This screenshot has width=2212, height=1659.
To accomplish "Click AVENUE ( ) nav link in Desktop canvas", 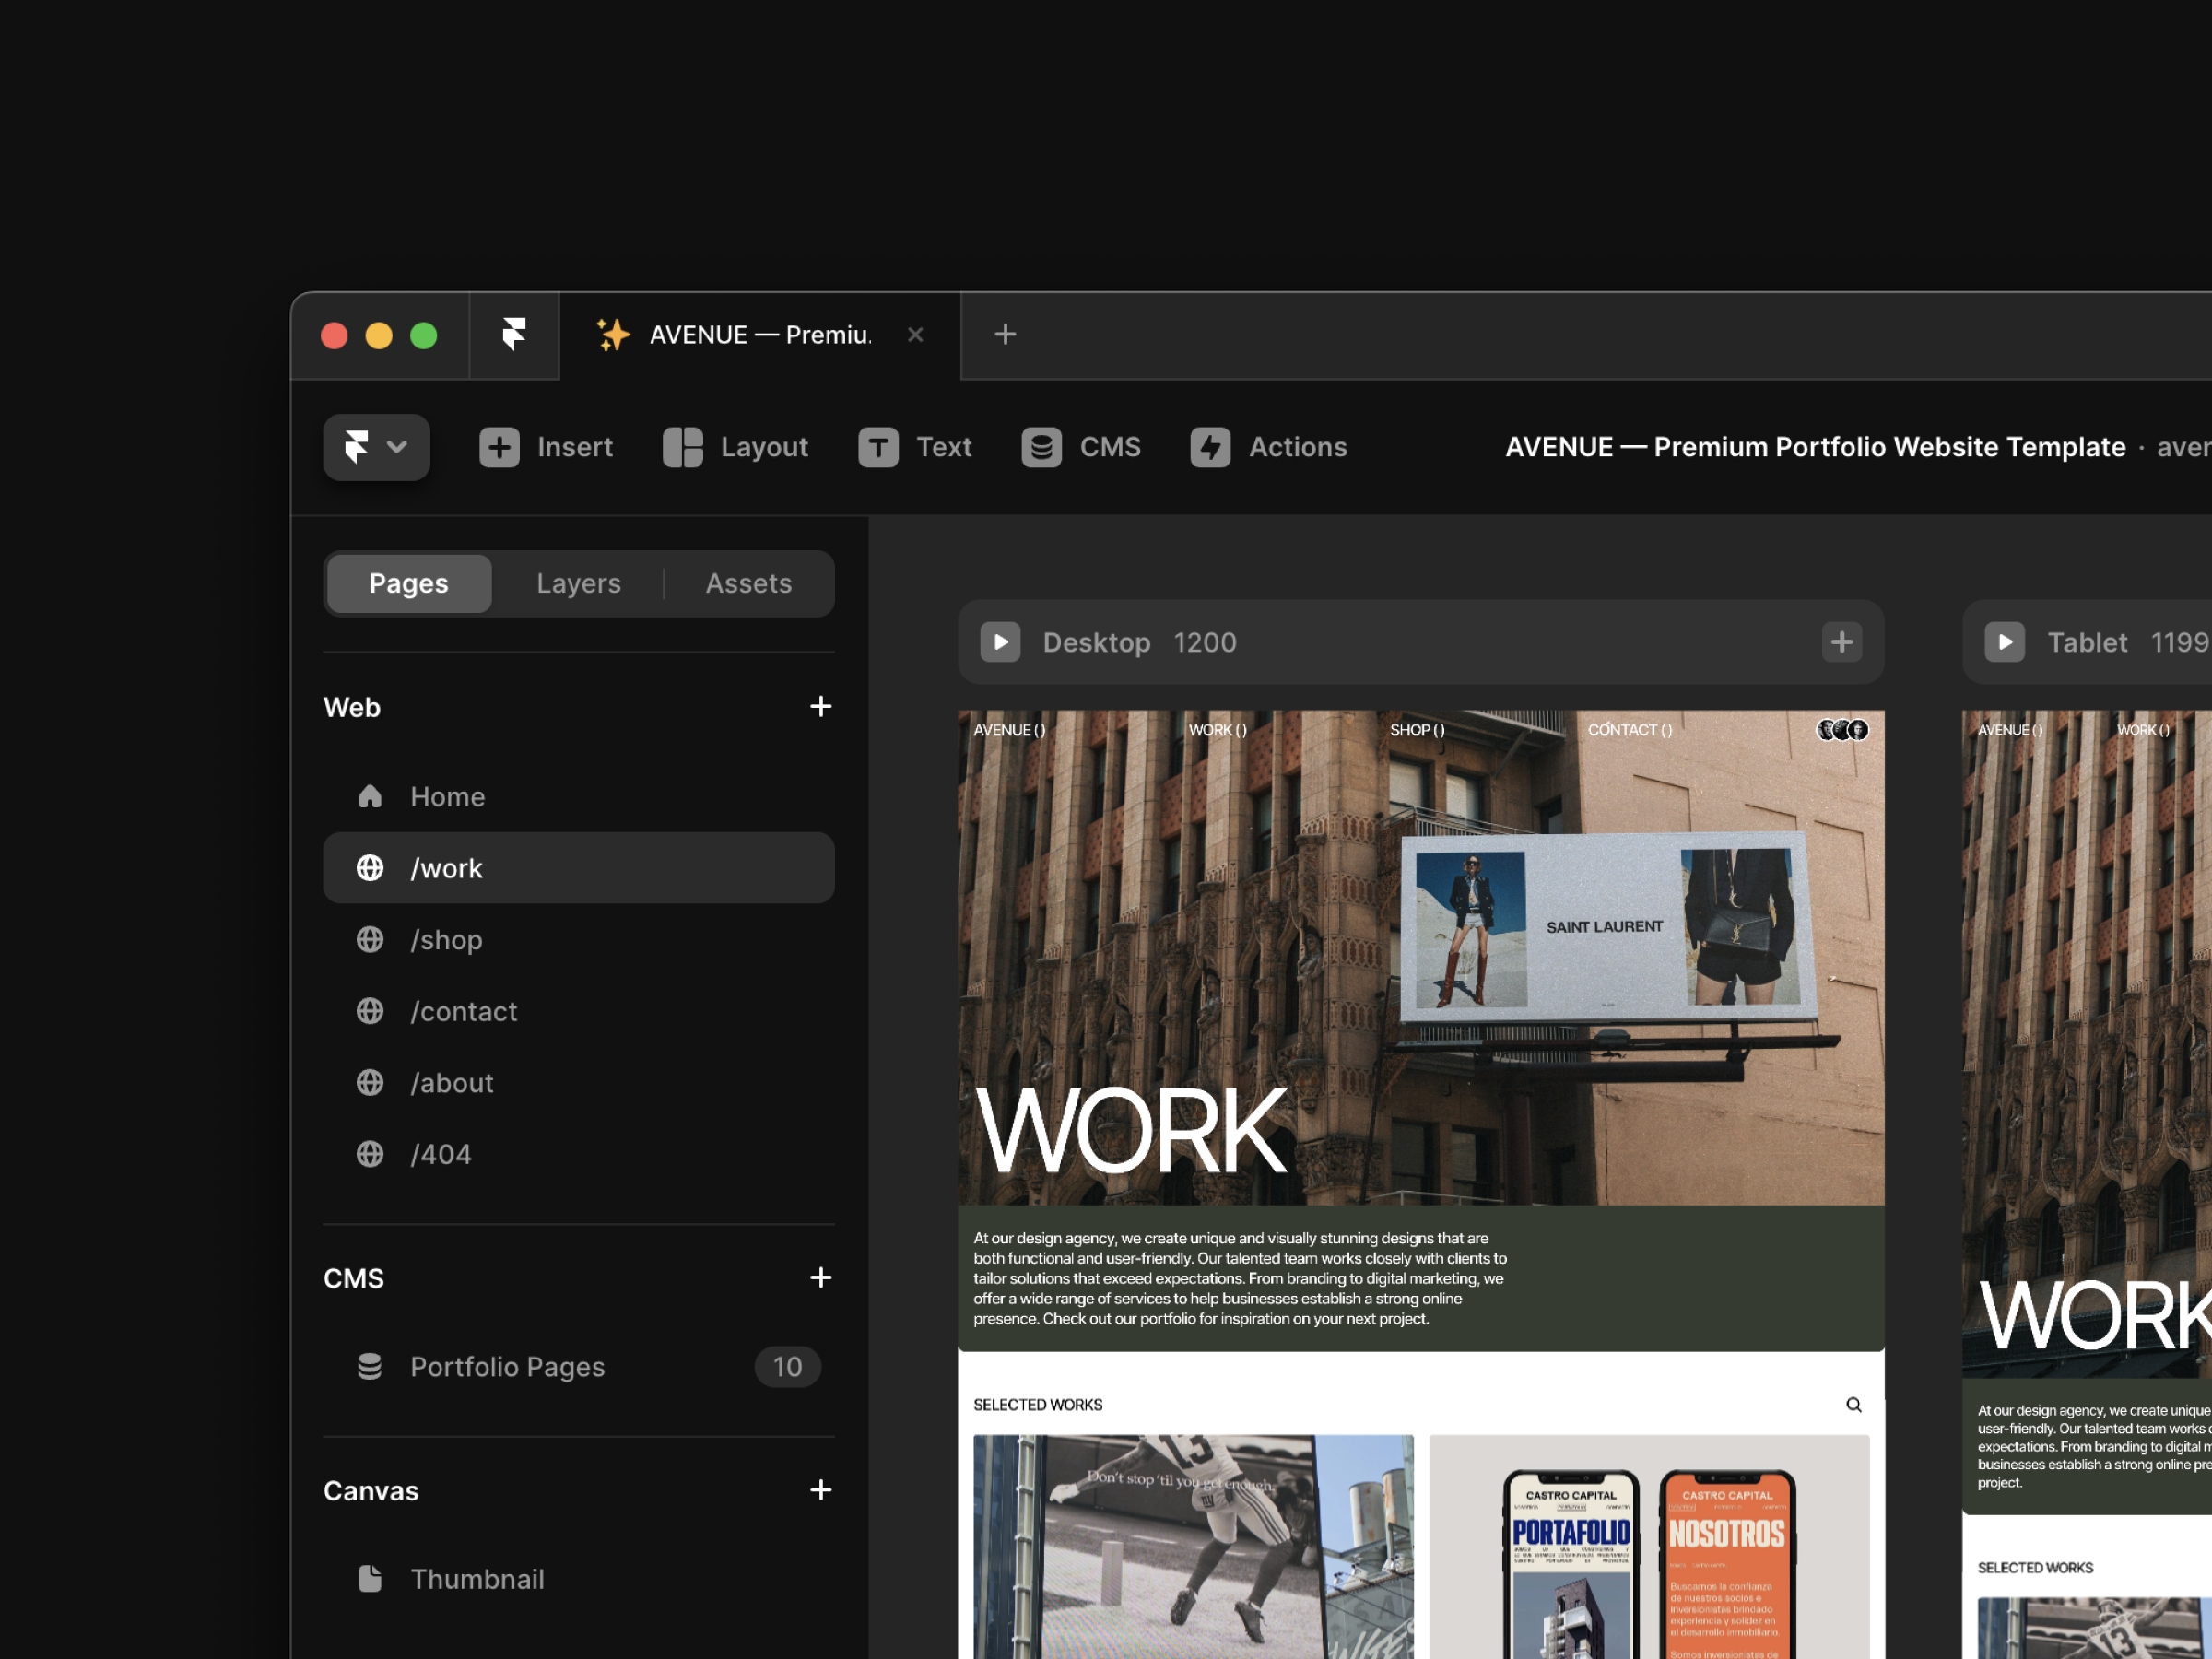I will (1009, 730).
